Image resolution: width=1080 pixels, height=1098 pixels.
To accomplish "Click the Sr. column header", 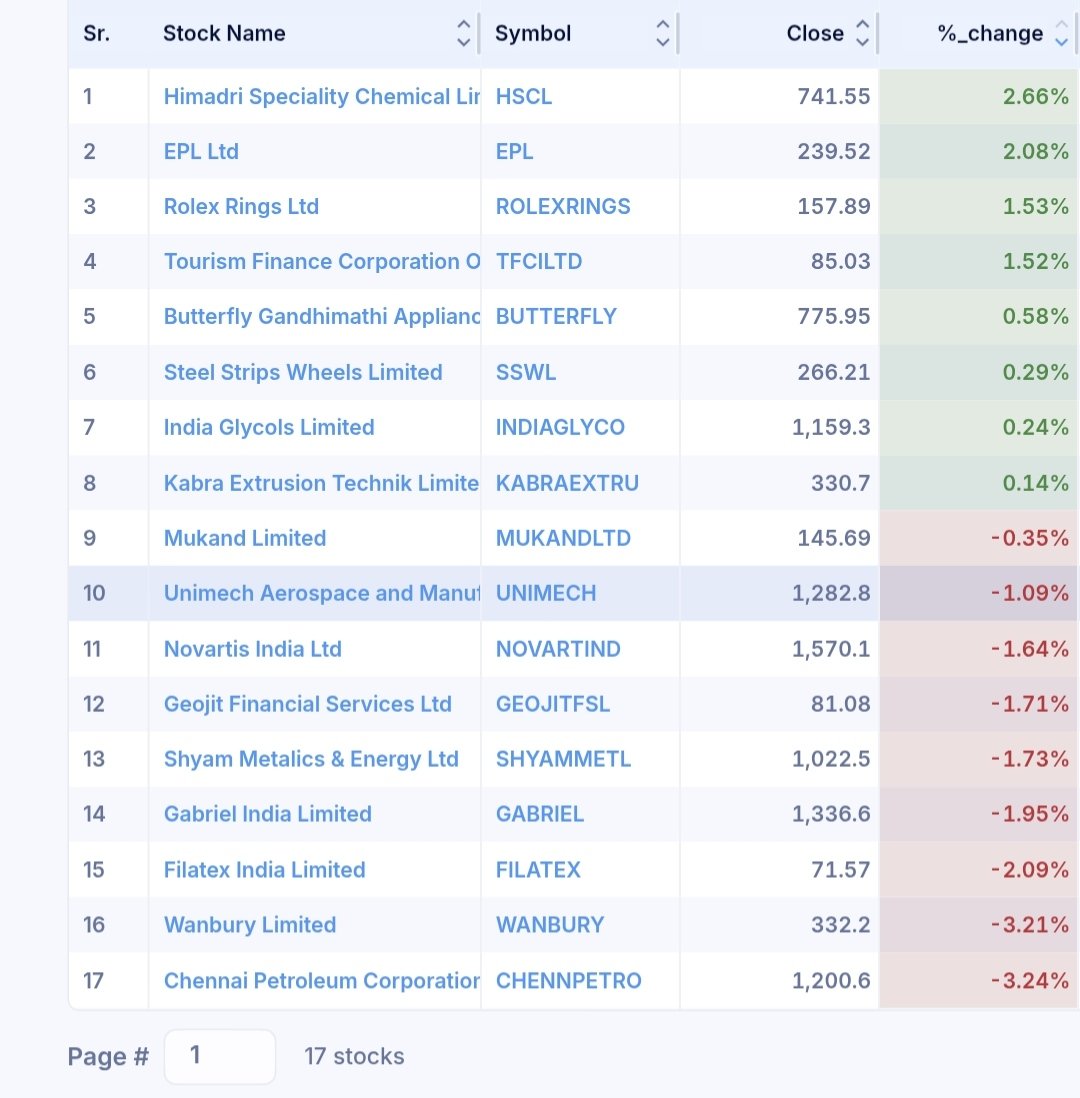I will (x=97, y=33).
